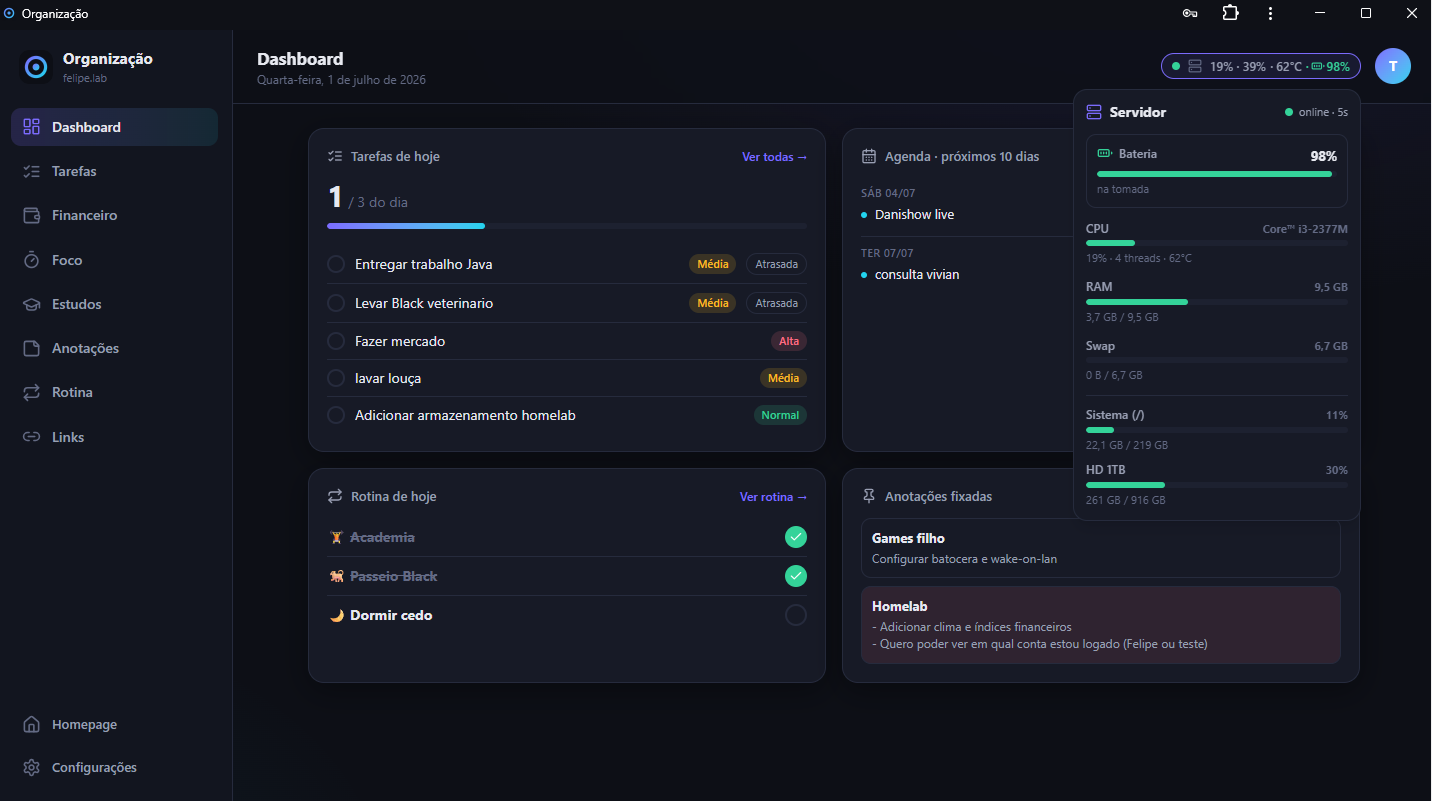This screenshot has height=801, width=1432.
Task: Open the Games filho note
Action: 1101,548
